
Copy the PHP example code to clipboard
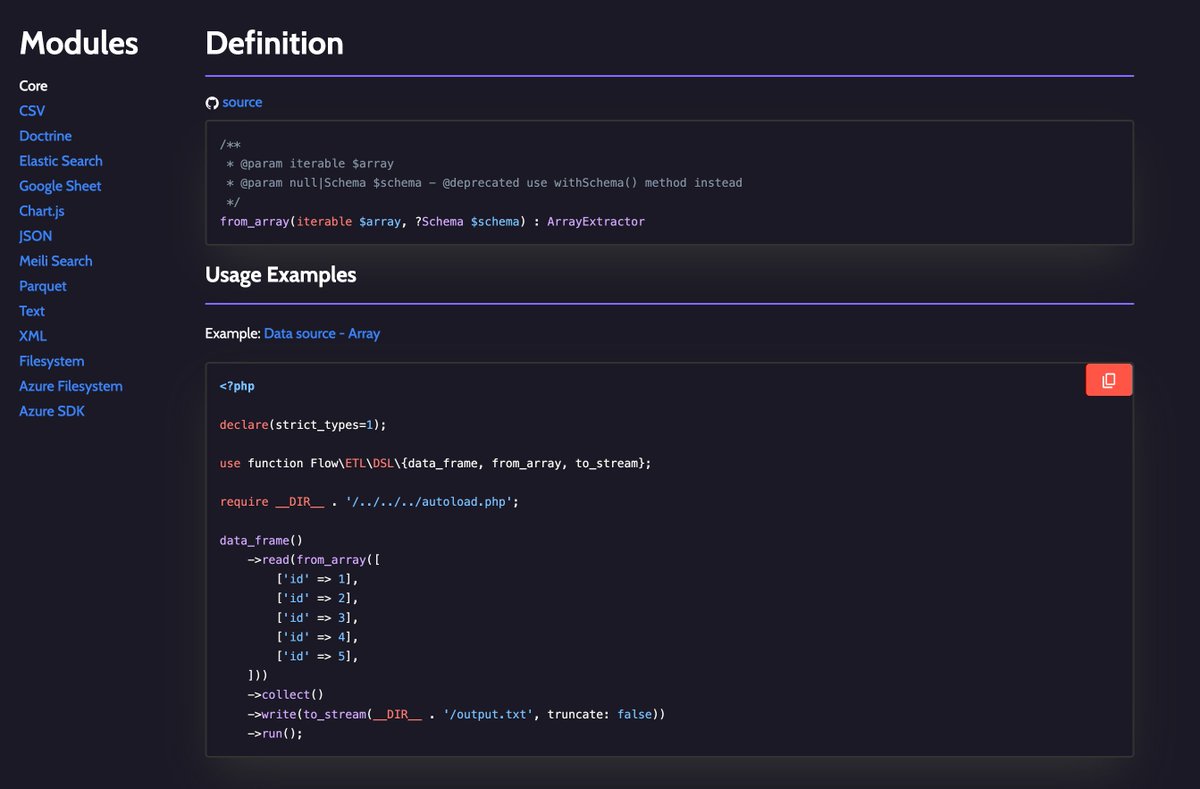[1109, 380]
